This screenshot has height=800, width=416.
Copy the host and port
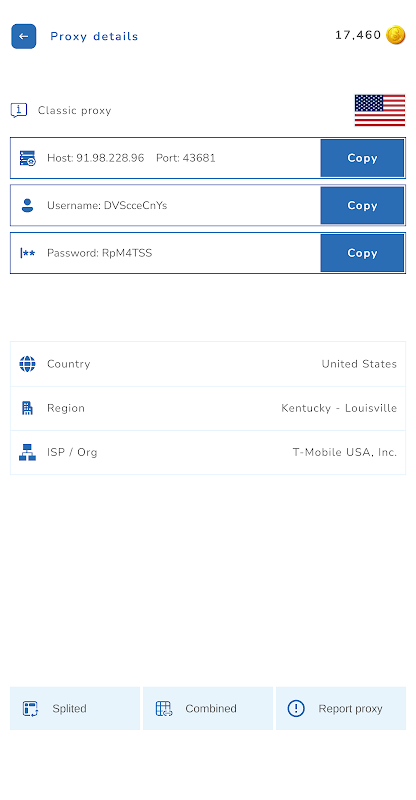coord(362,158)
